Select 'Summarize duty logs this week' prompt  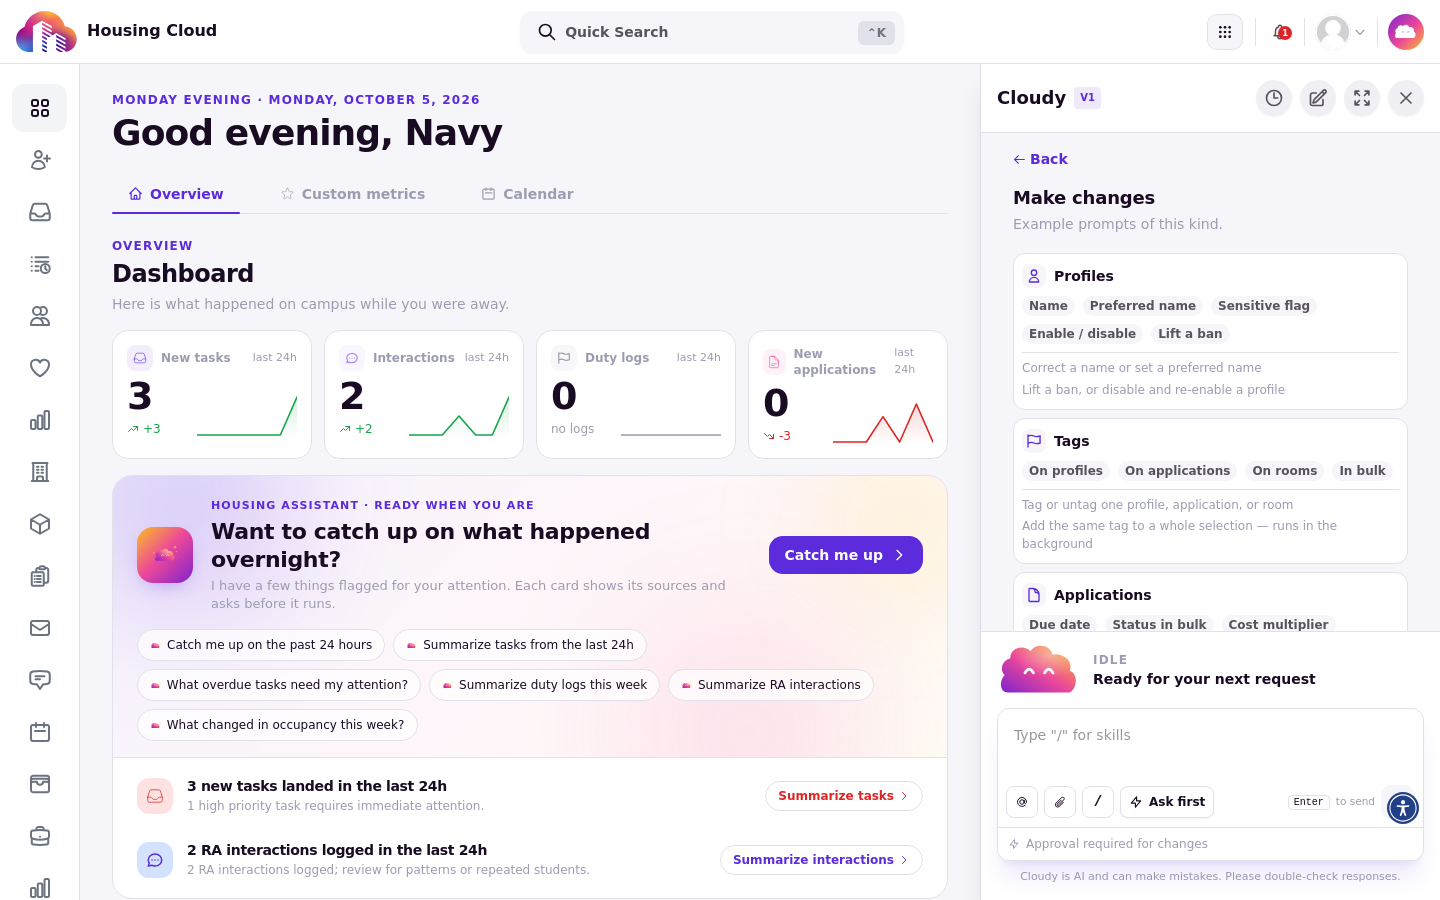click(x=544, y=685)
